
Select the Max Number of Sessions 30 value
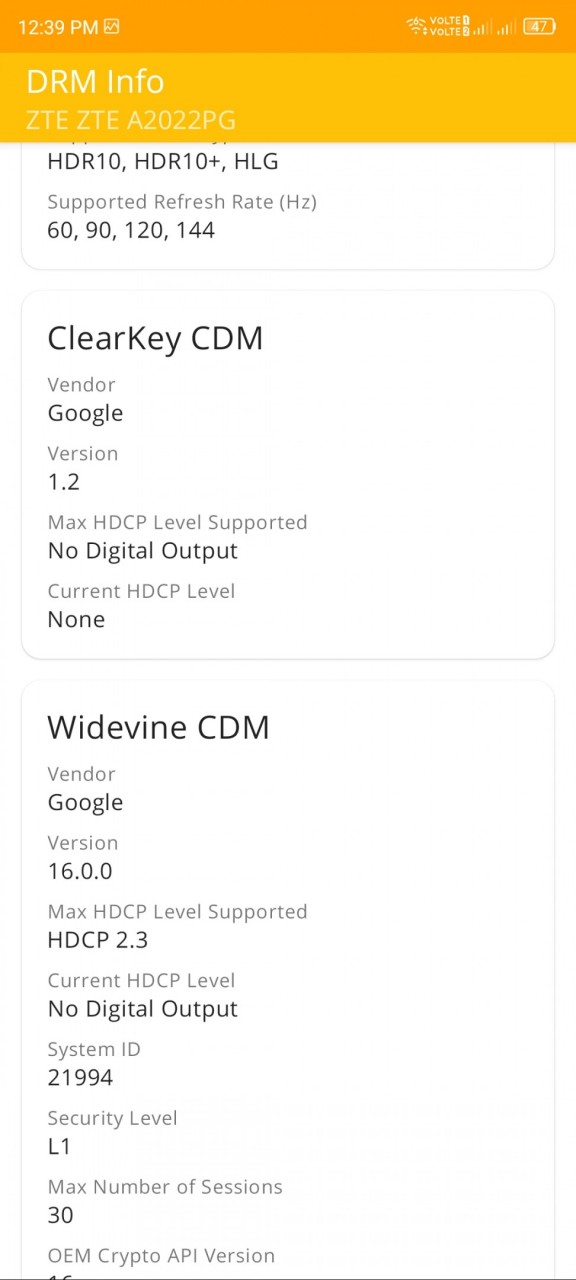coord(60,1215)
